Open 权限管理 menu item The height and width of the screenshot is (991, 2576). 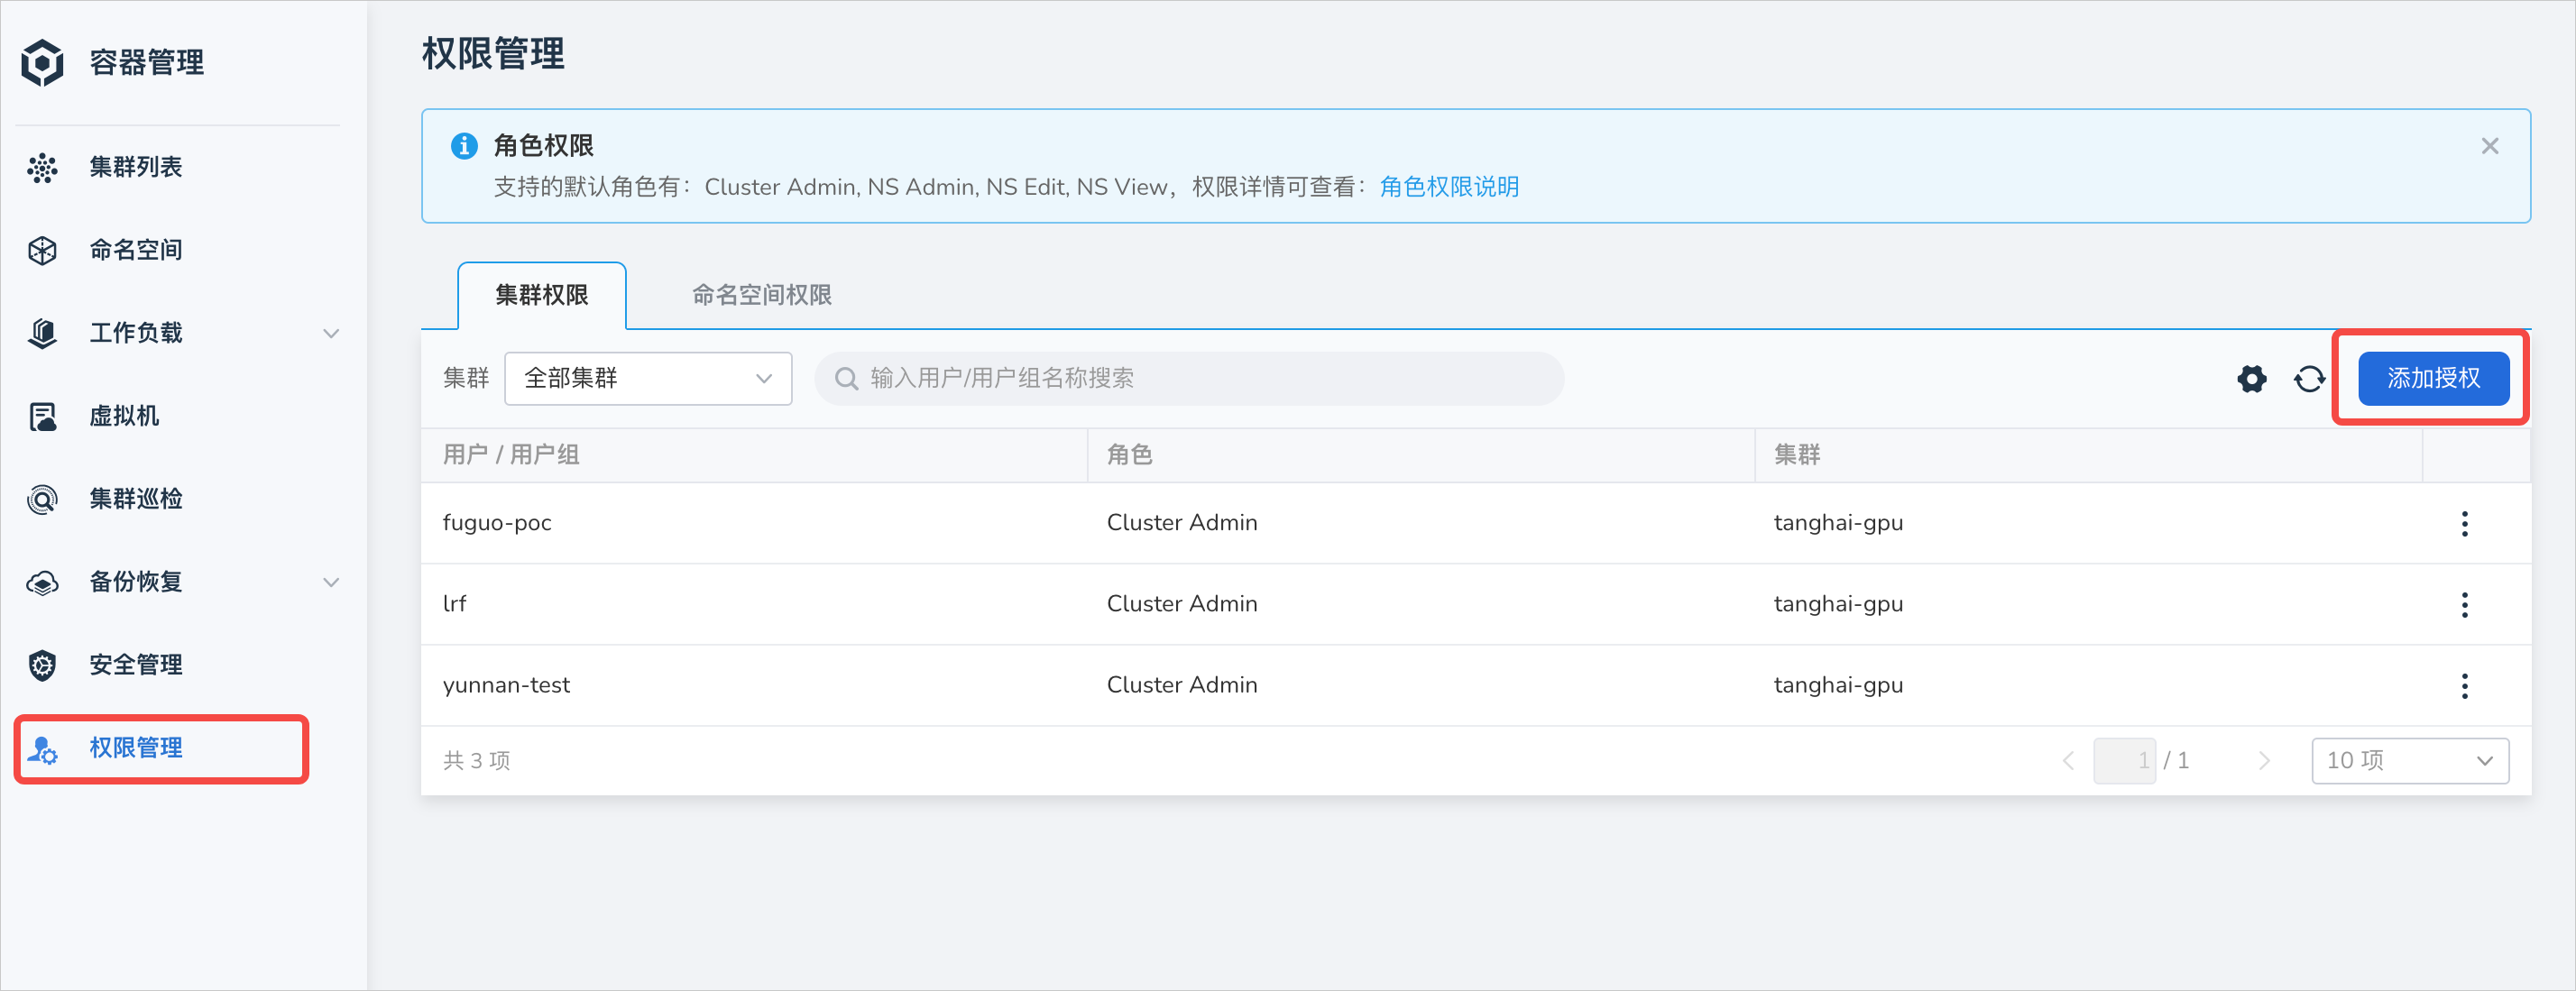[x=136, y=748]
